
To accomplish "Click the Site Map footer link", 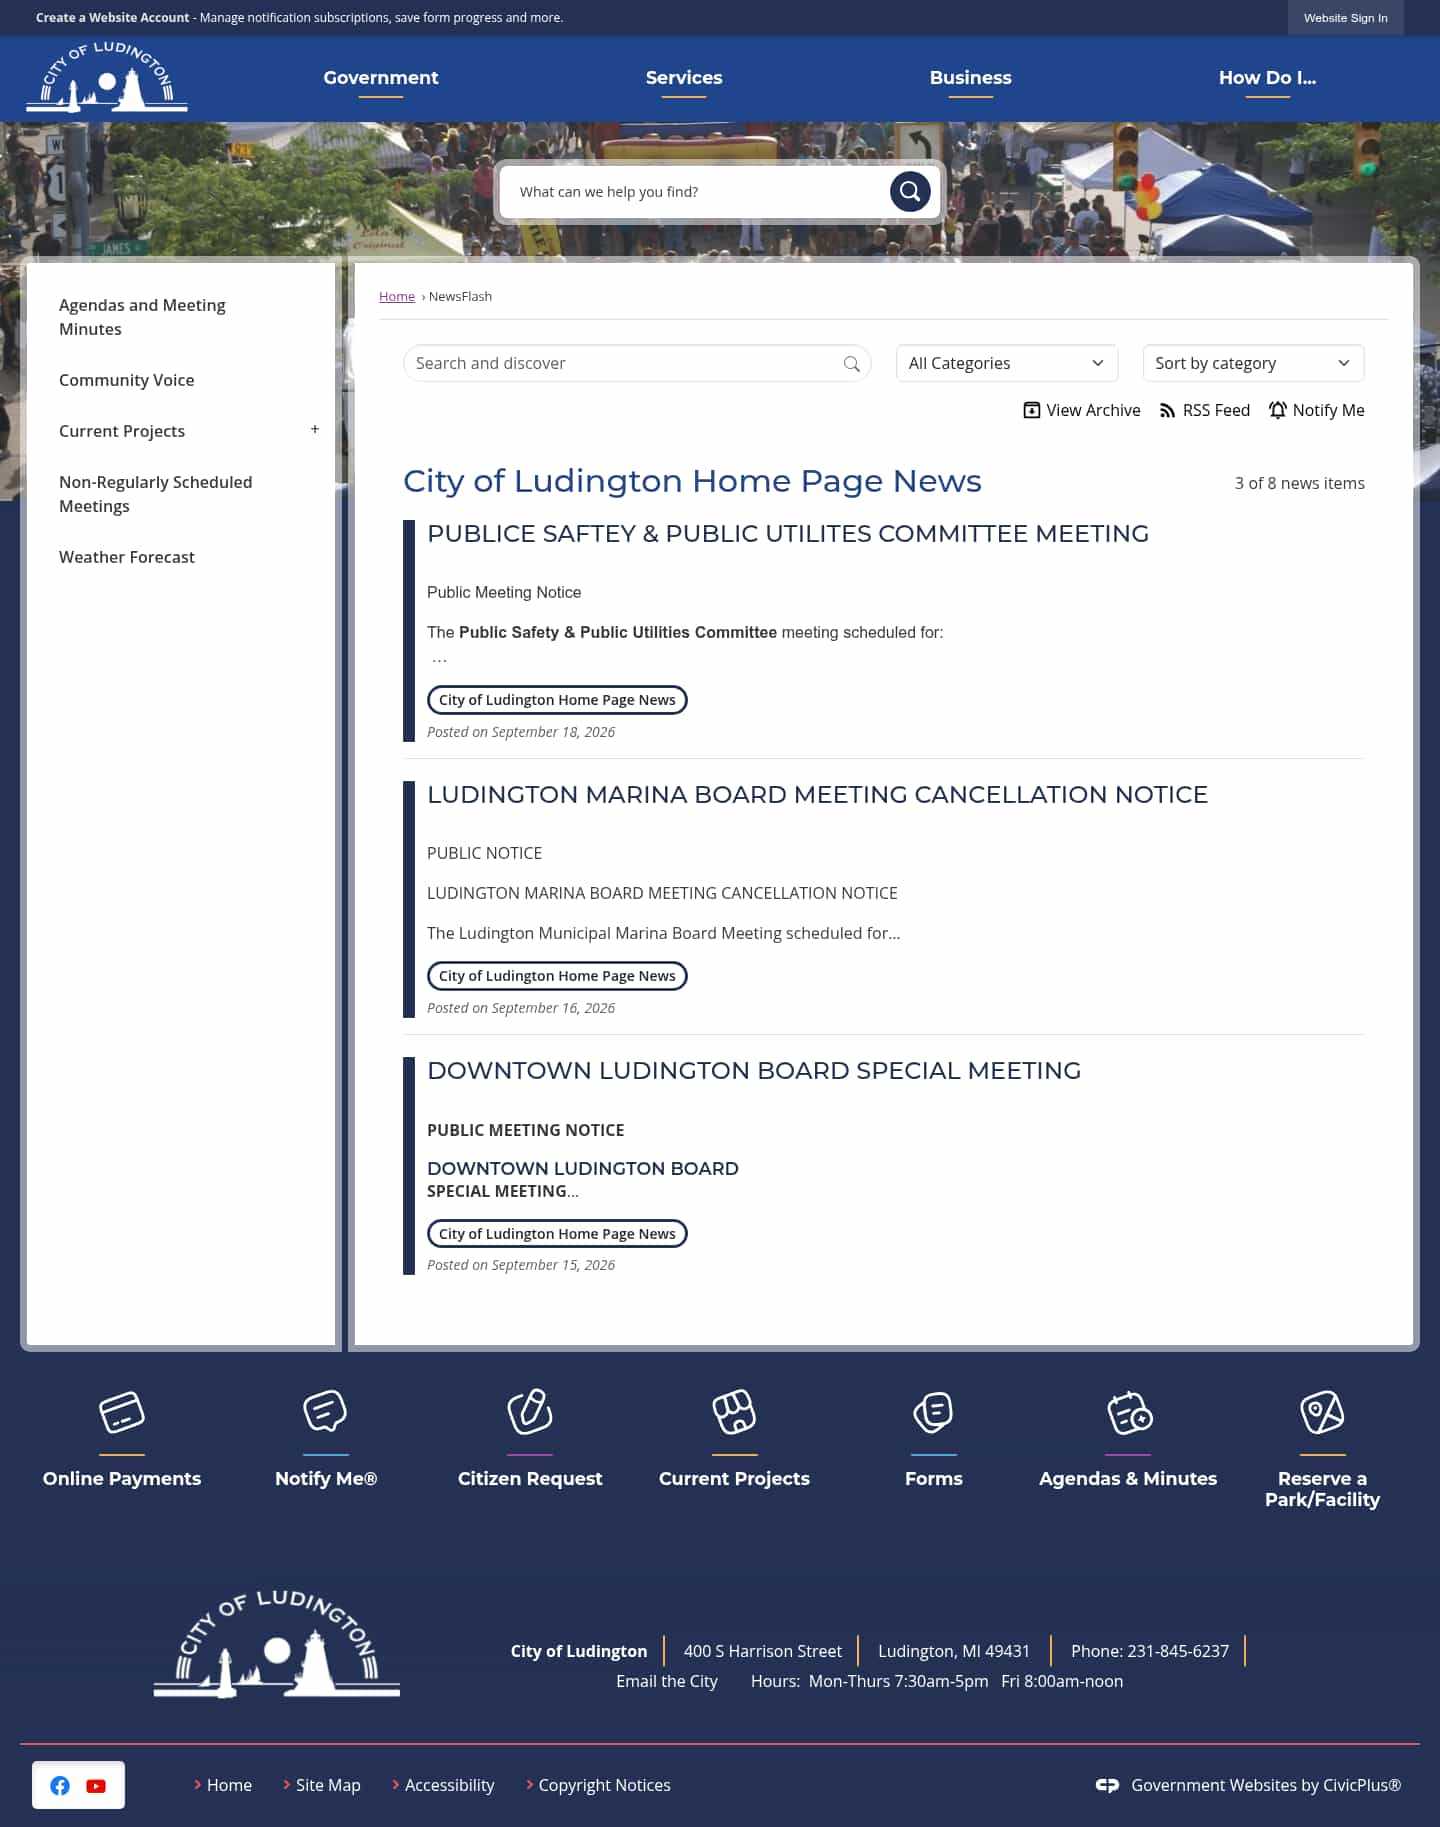I will point(328,1785).
